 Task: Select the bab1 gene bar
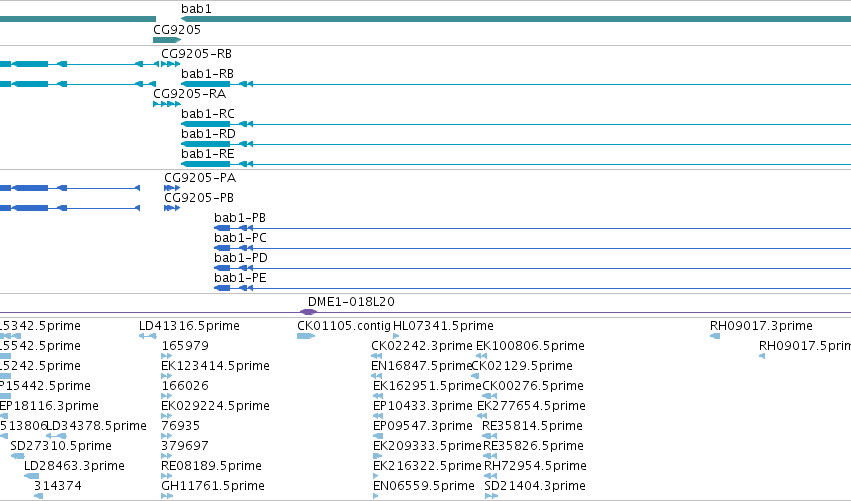coord(516,20)
